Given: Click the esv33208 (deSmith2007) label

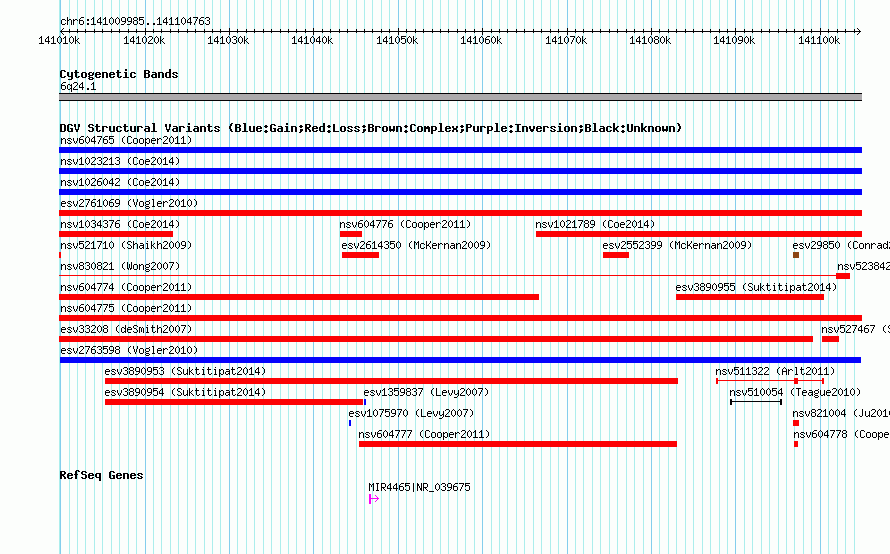Looking at the screenshot, I should click(x=126, y=329).
